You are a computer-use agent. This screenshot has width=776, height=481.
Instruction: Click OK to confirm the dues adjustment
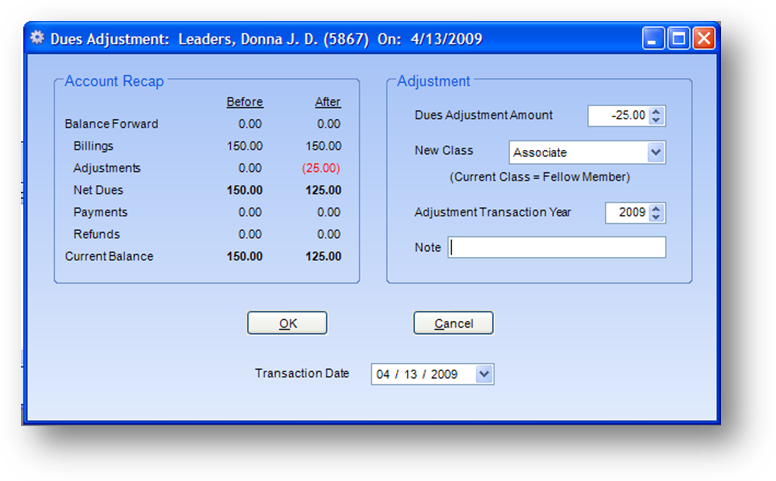287,323
